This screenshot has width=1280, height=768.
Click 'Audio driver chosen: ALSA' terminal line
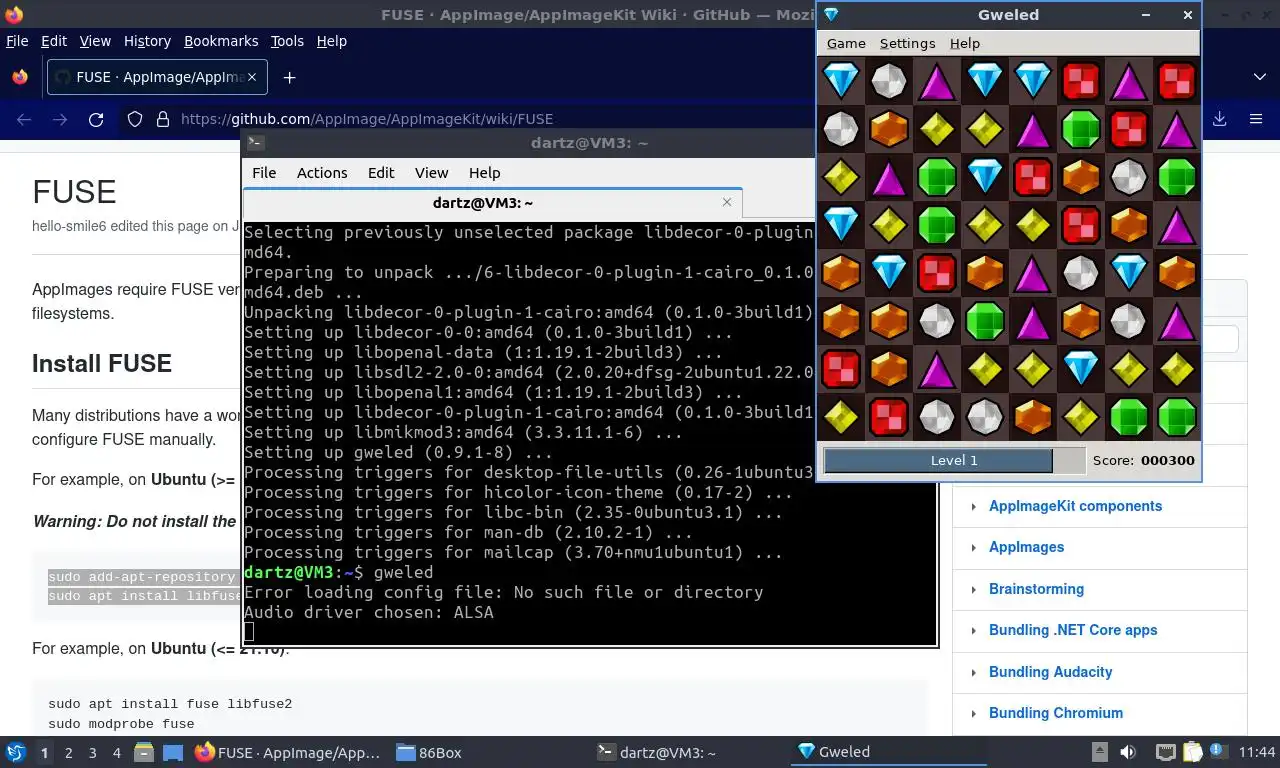pyautogui.click(x=369, y=612)
